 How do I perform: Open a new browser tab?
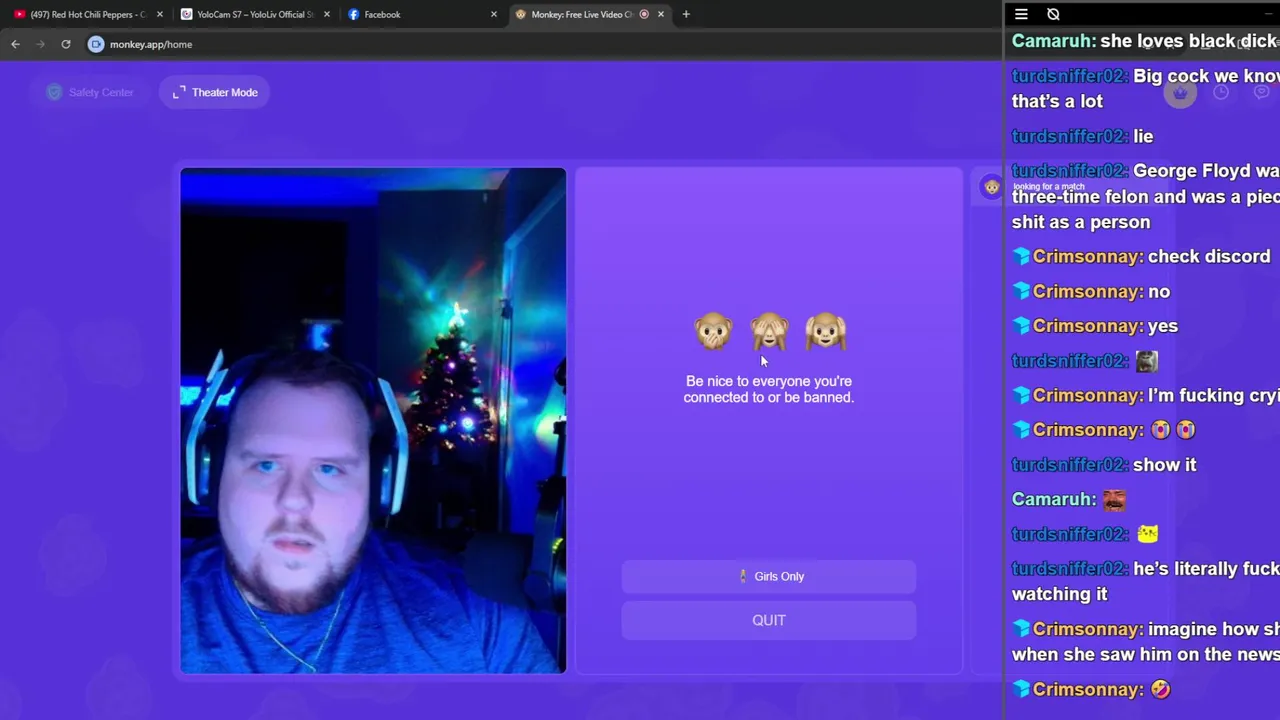point(686,14)
